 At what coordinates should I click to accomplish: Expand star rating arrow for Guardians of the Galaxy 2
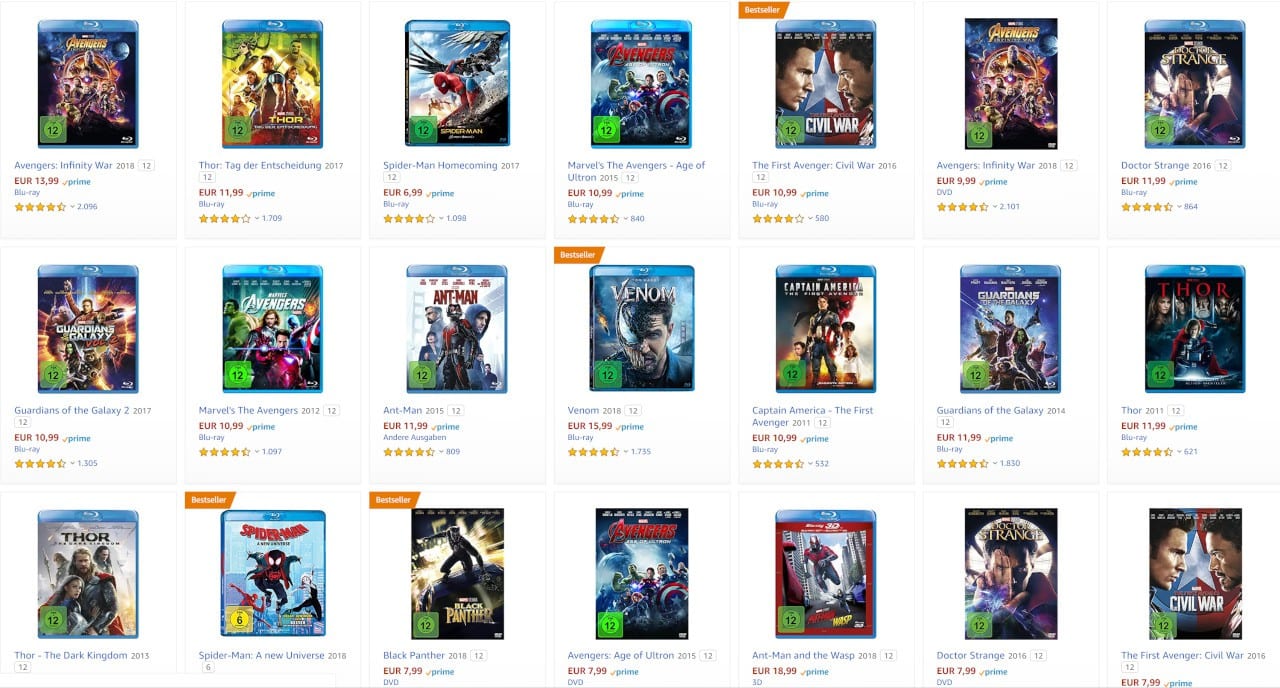click(x=72, y=464)
